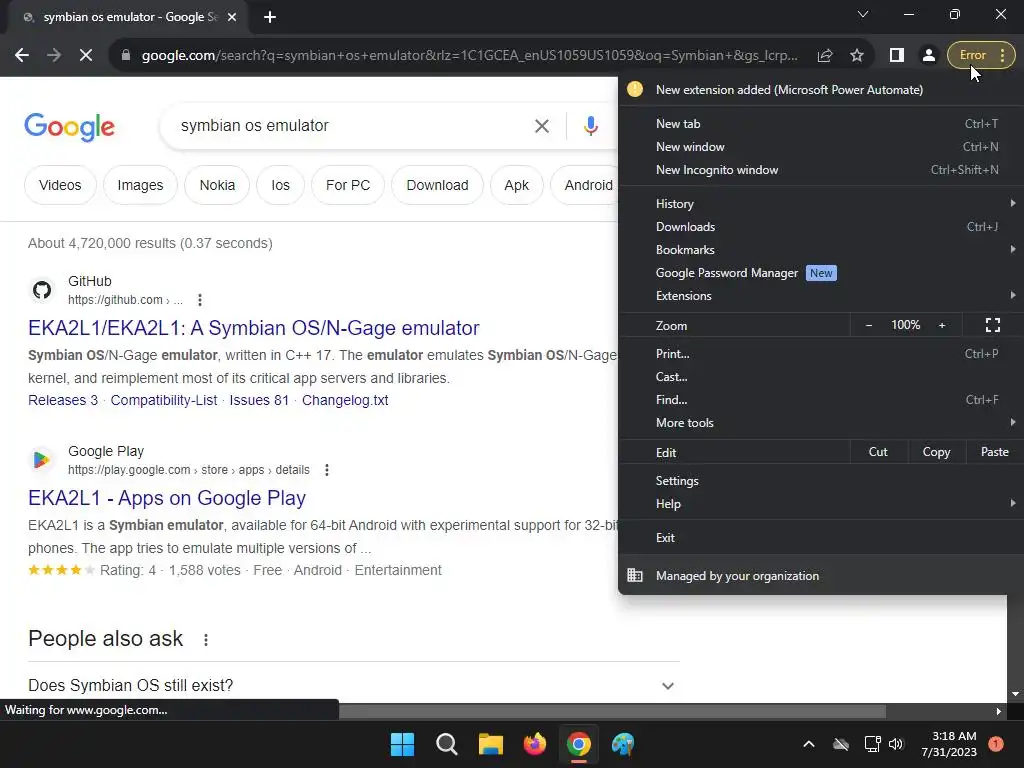Screen dimensions: 1024x768
Task: Click the padlock site info icon
Action: point(126,56)
